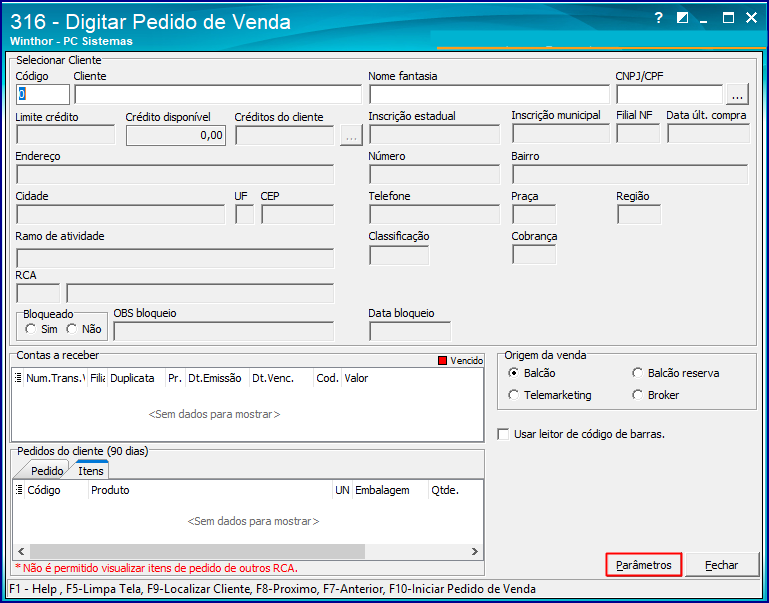Choose Telemarketing as sale origin
The height and width of the screenshot is (603, 769).
(x=513, y=395)
